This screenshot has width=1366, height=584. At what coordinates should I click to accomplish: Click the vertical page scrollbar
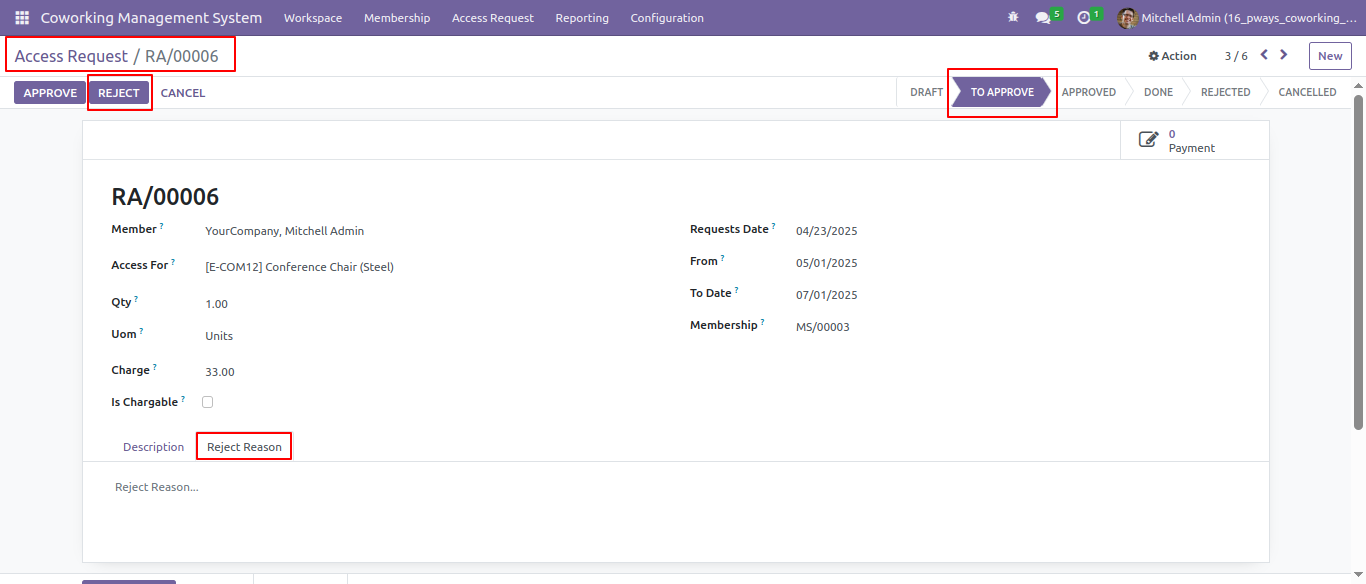tap(1359, 262)
